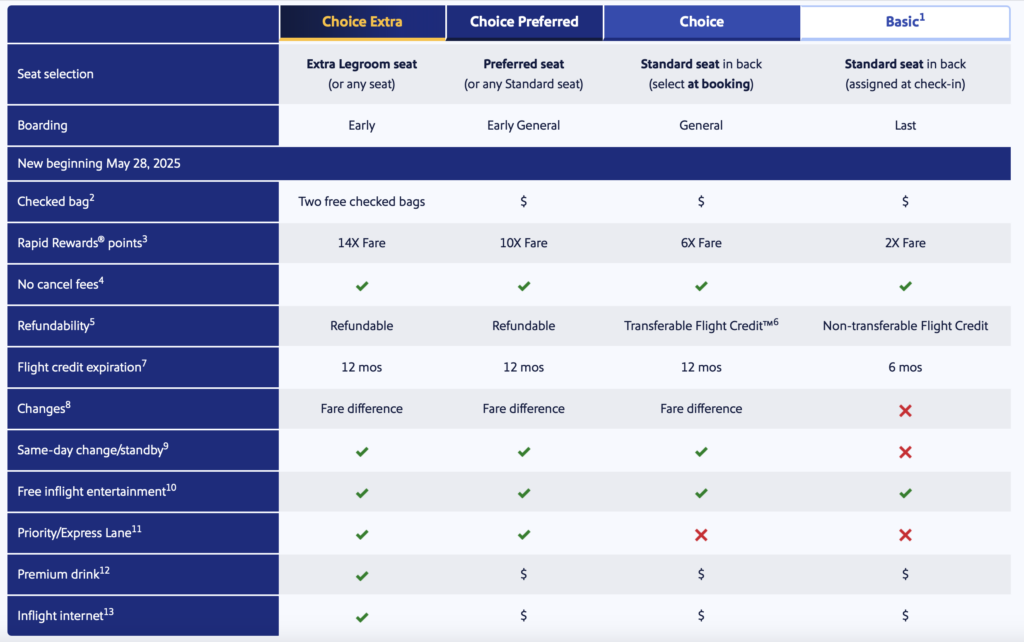Click green check for Choice Preferred Priority/Express Lane

pyautogui.click(x=524, y=534)
